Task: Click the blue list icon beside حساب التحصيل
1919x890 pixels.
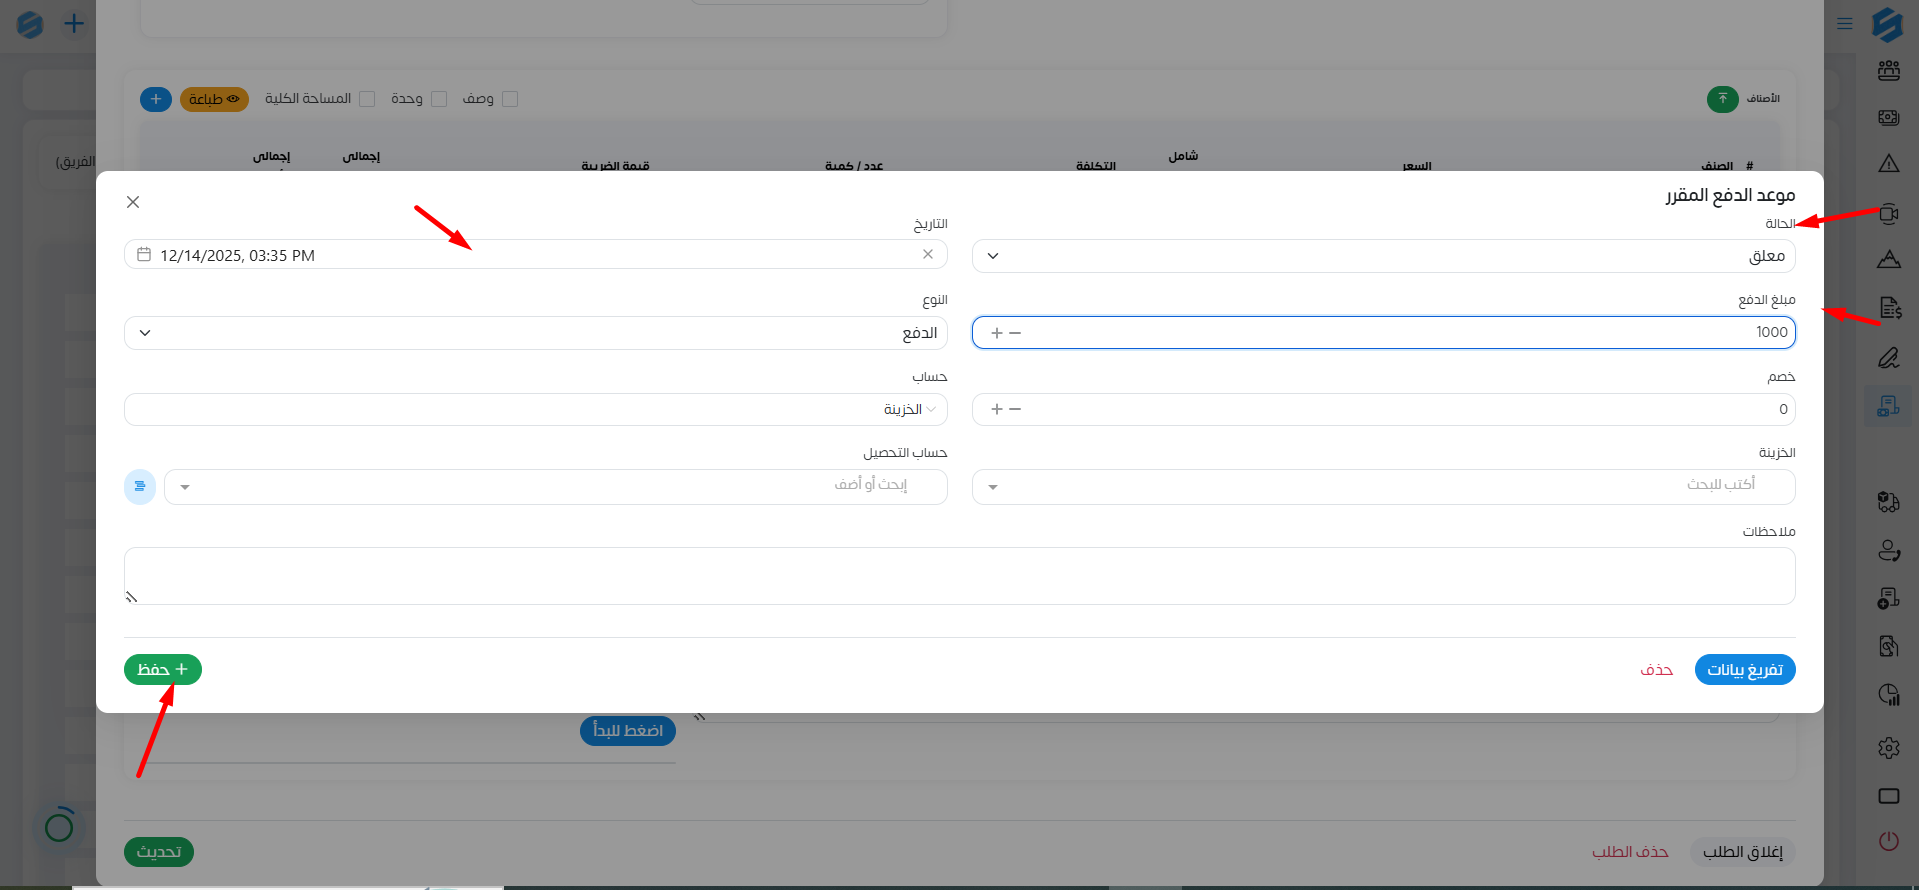Action: pyautogui.click(x=140, y=487)
